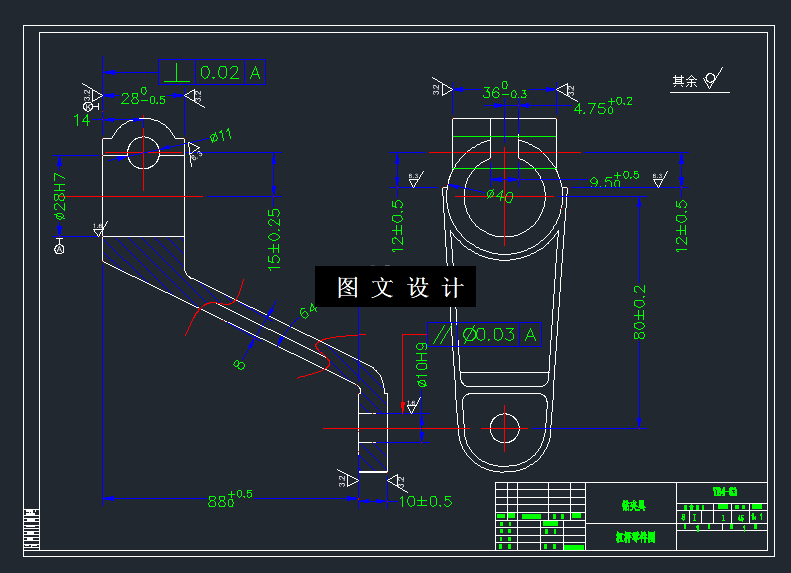Select the 14 dimension text
Viewport: 791px width, 573px height.
pyautogui.click(x=82, y=120)
